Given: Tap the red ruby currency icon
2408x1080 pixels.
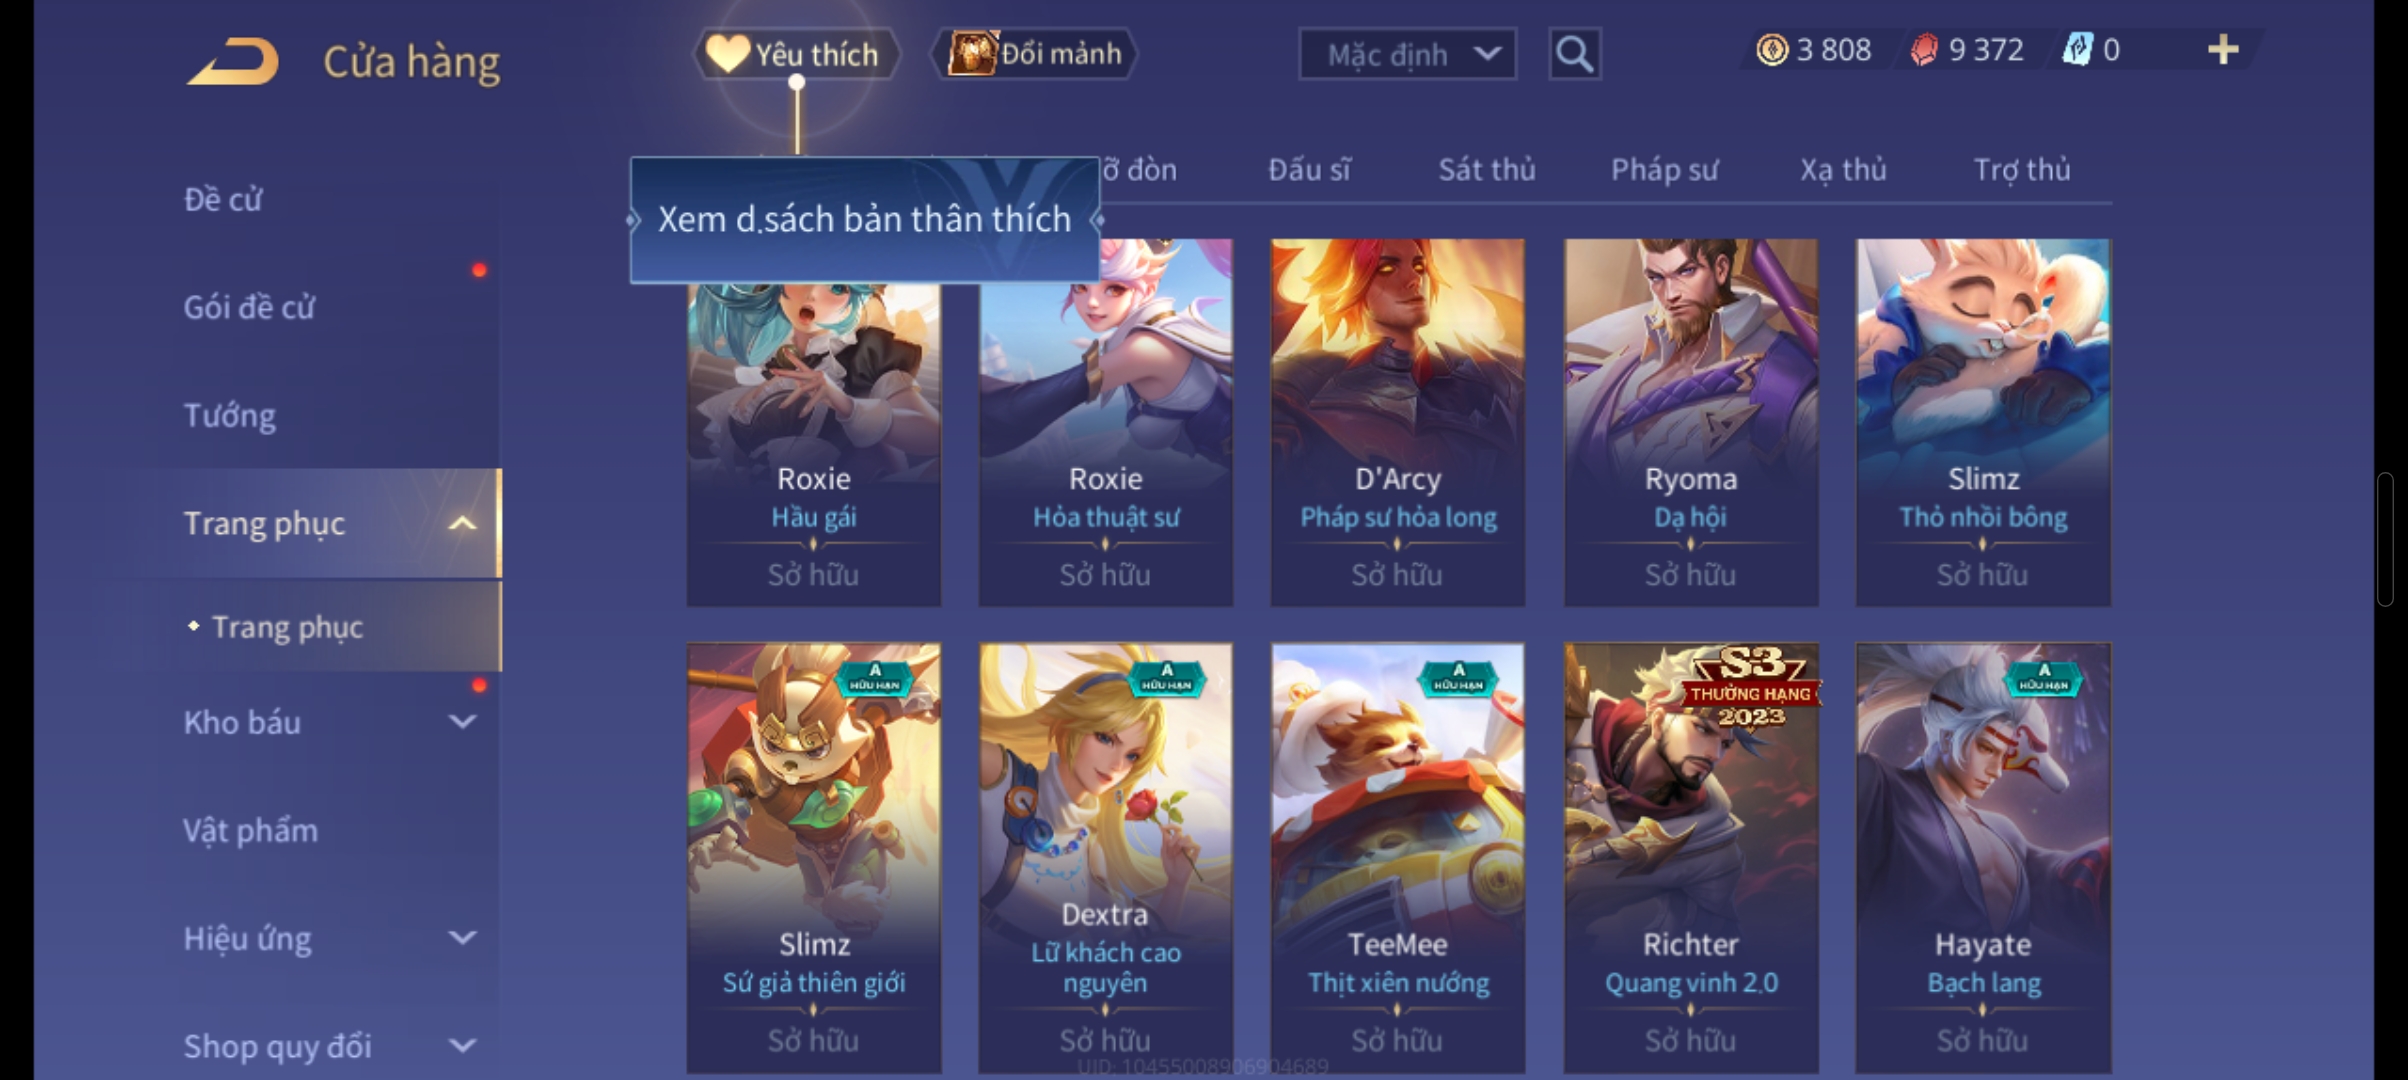Looking at the screenshot, I should click(x=1924, y=50).
